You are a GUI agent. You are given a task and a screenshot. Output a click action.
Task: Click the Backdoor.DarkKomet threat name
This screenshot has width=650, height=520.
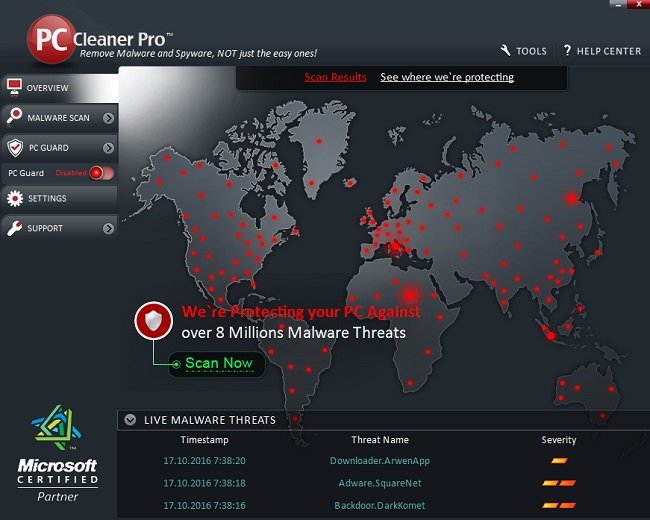tap(380, 505)
